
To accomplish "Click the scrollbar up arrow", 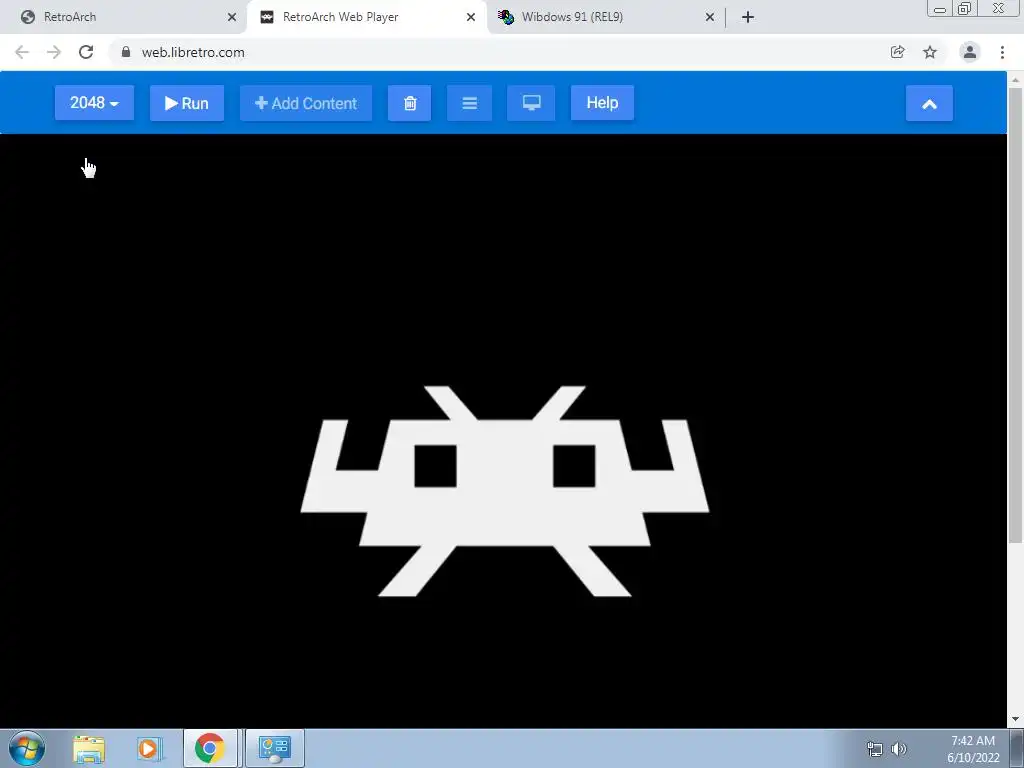I will pyautogui.click(x=1015, y=80).
